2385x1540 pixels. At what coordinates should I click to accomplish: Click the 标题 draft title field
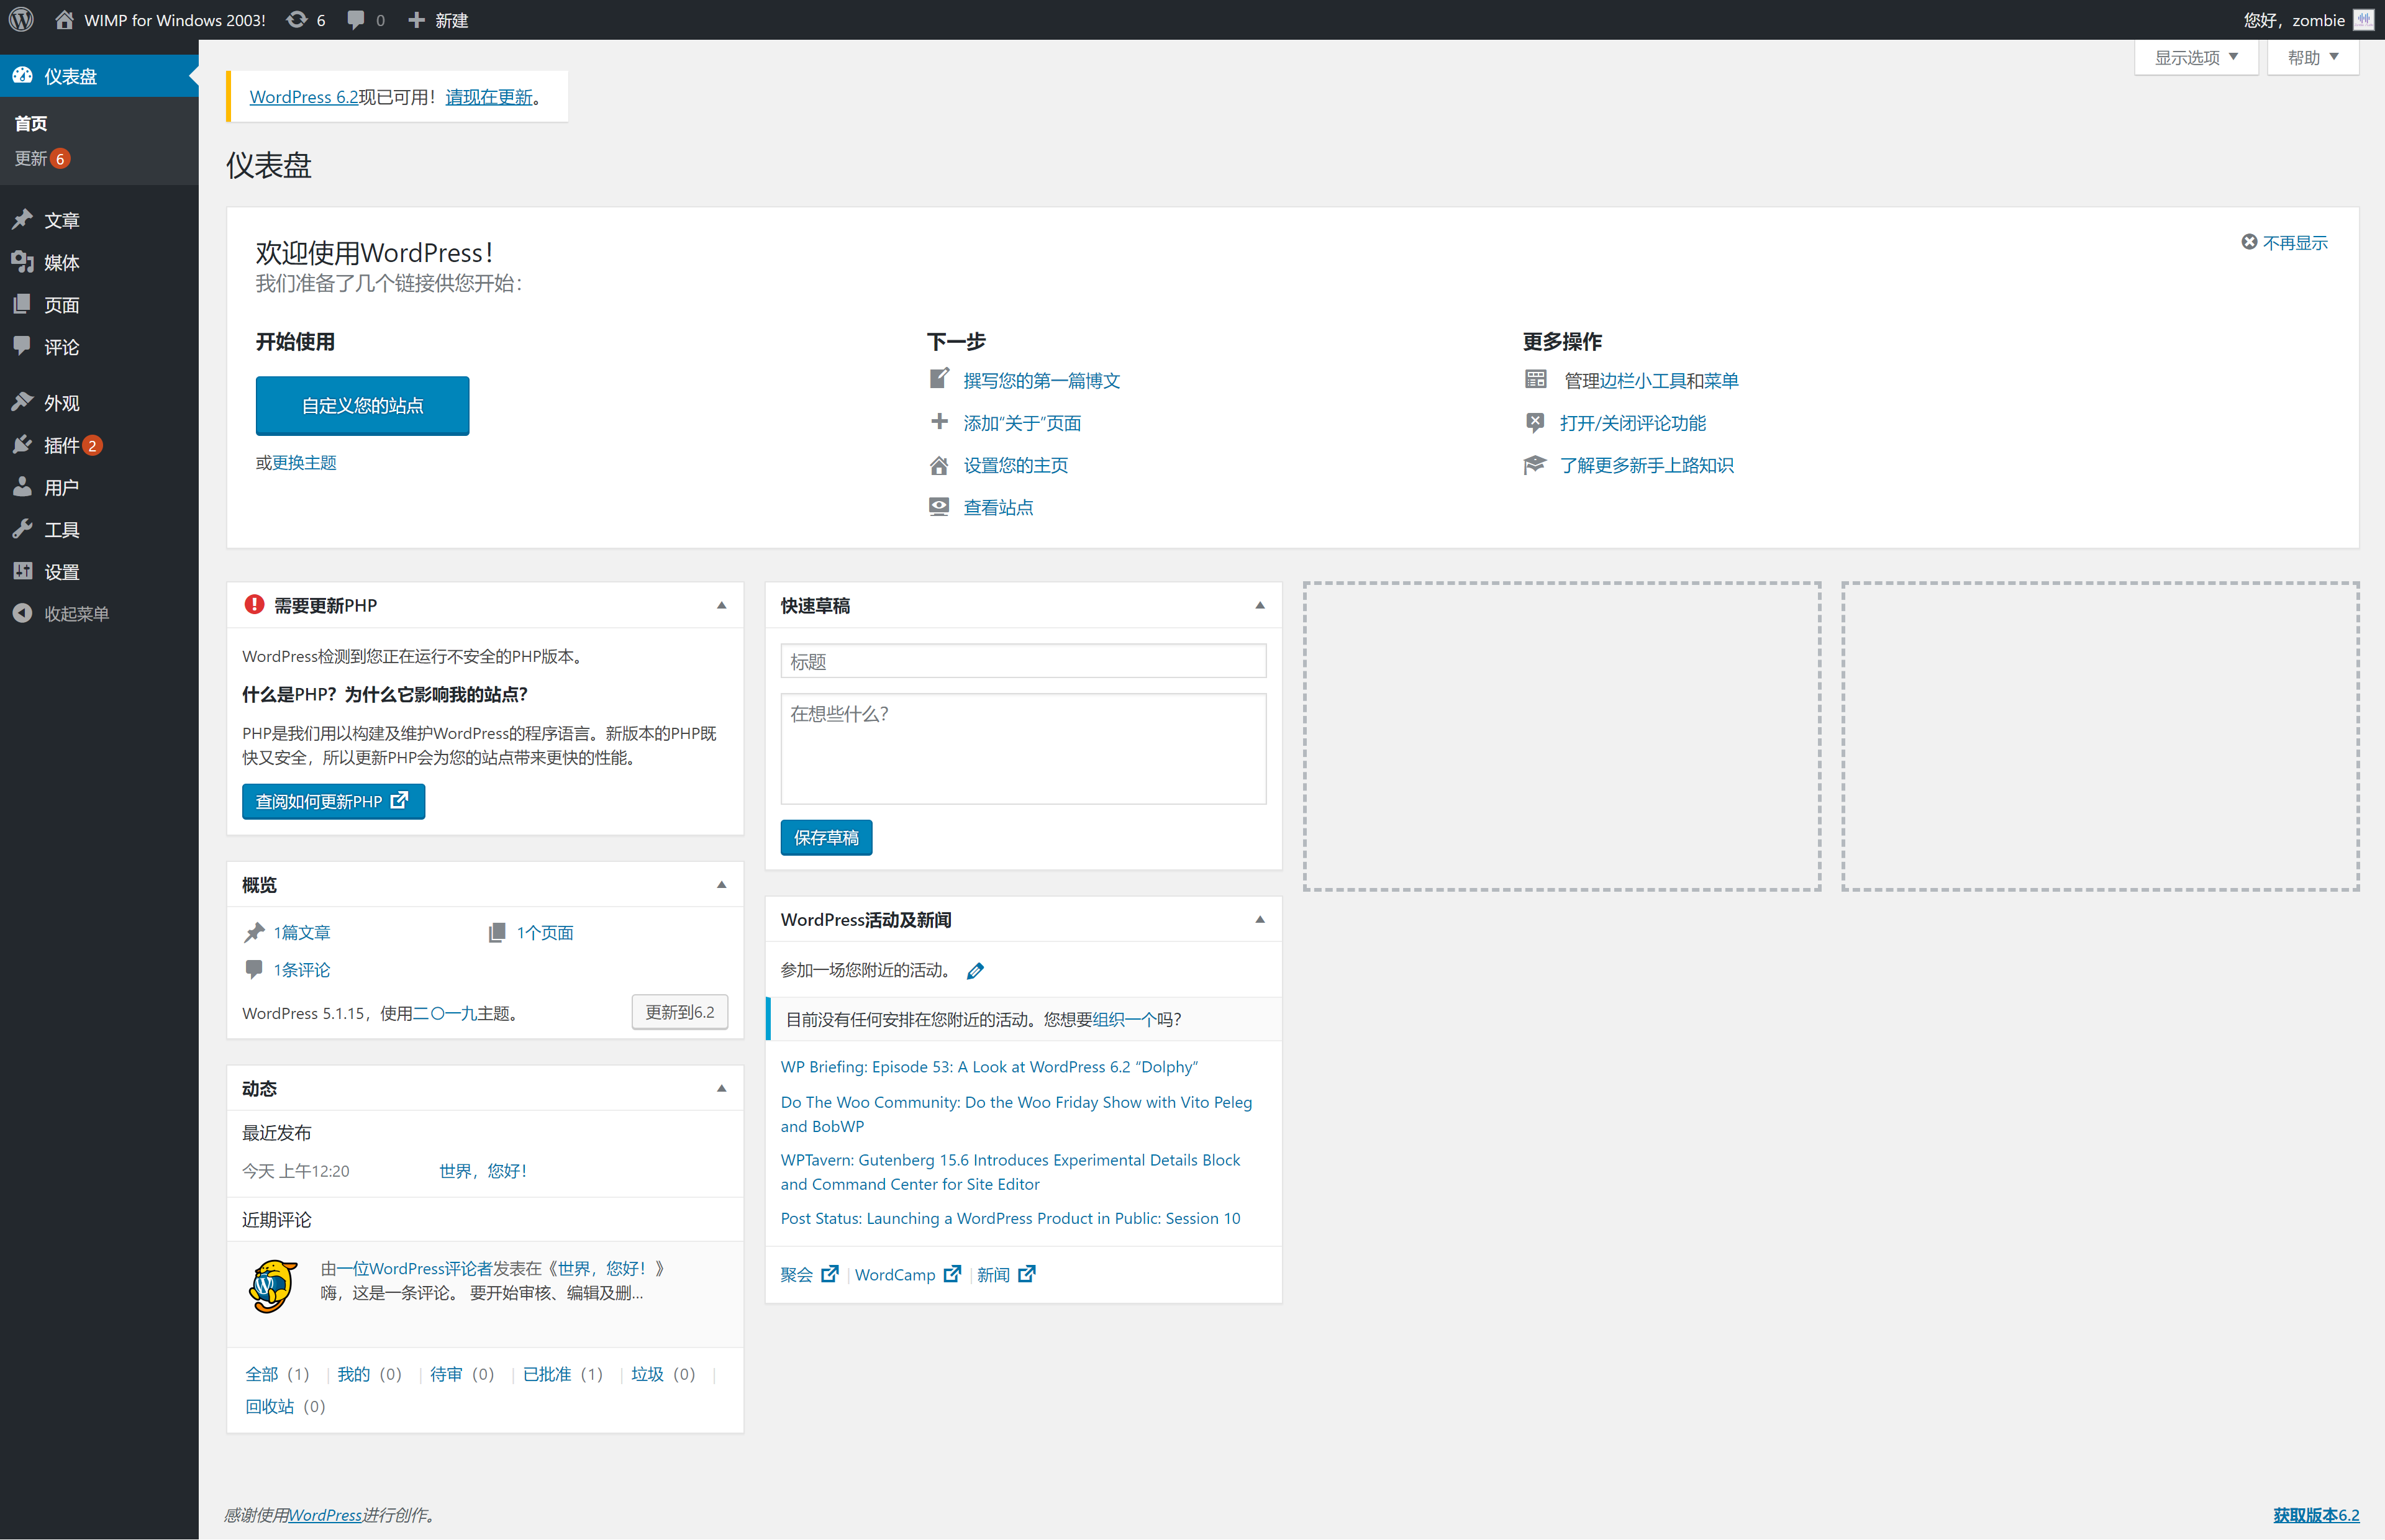tap(1023, 661)
